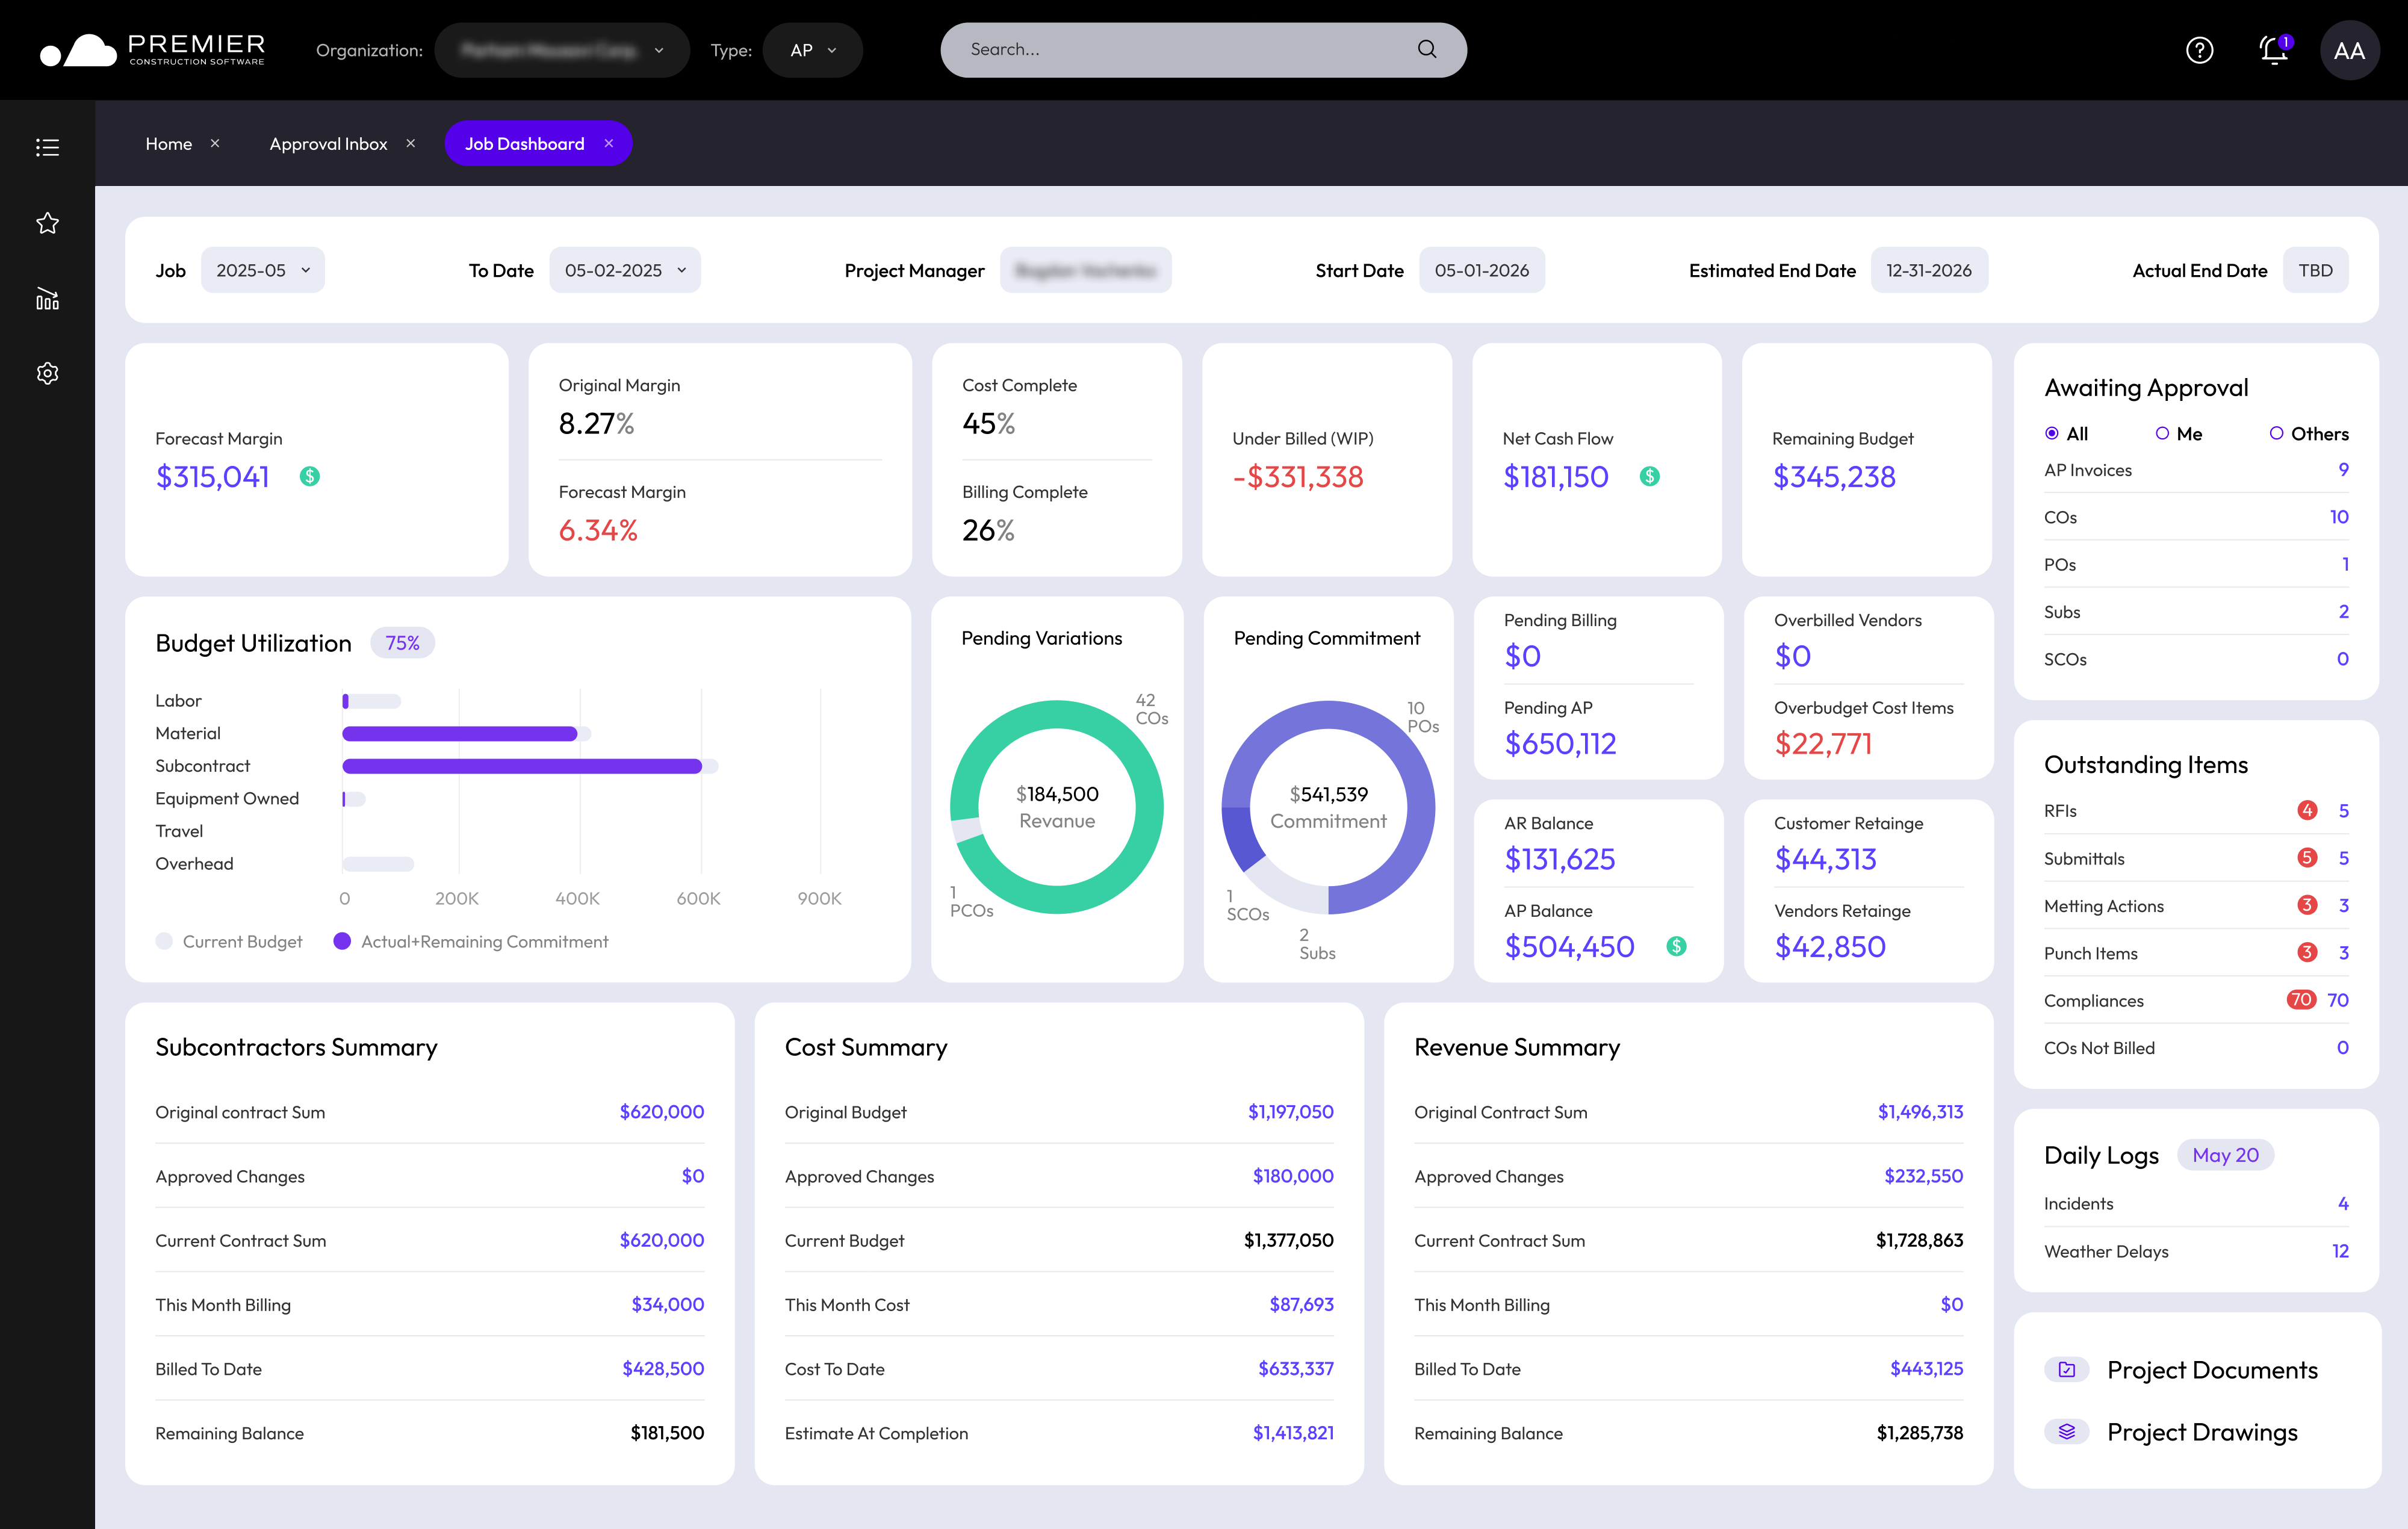
Task: Select the Me radio option
Action: [2162, 433]
